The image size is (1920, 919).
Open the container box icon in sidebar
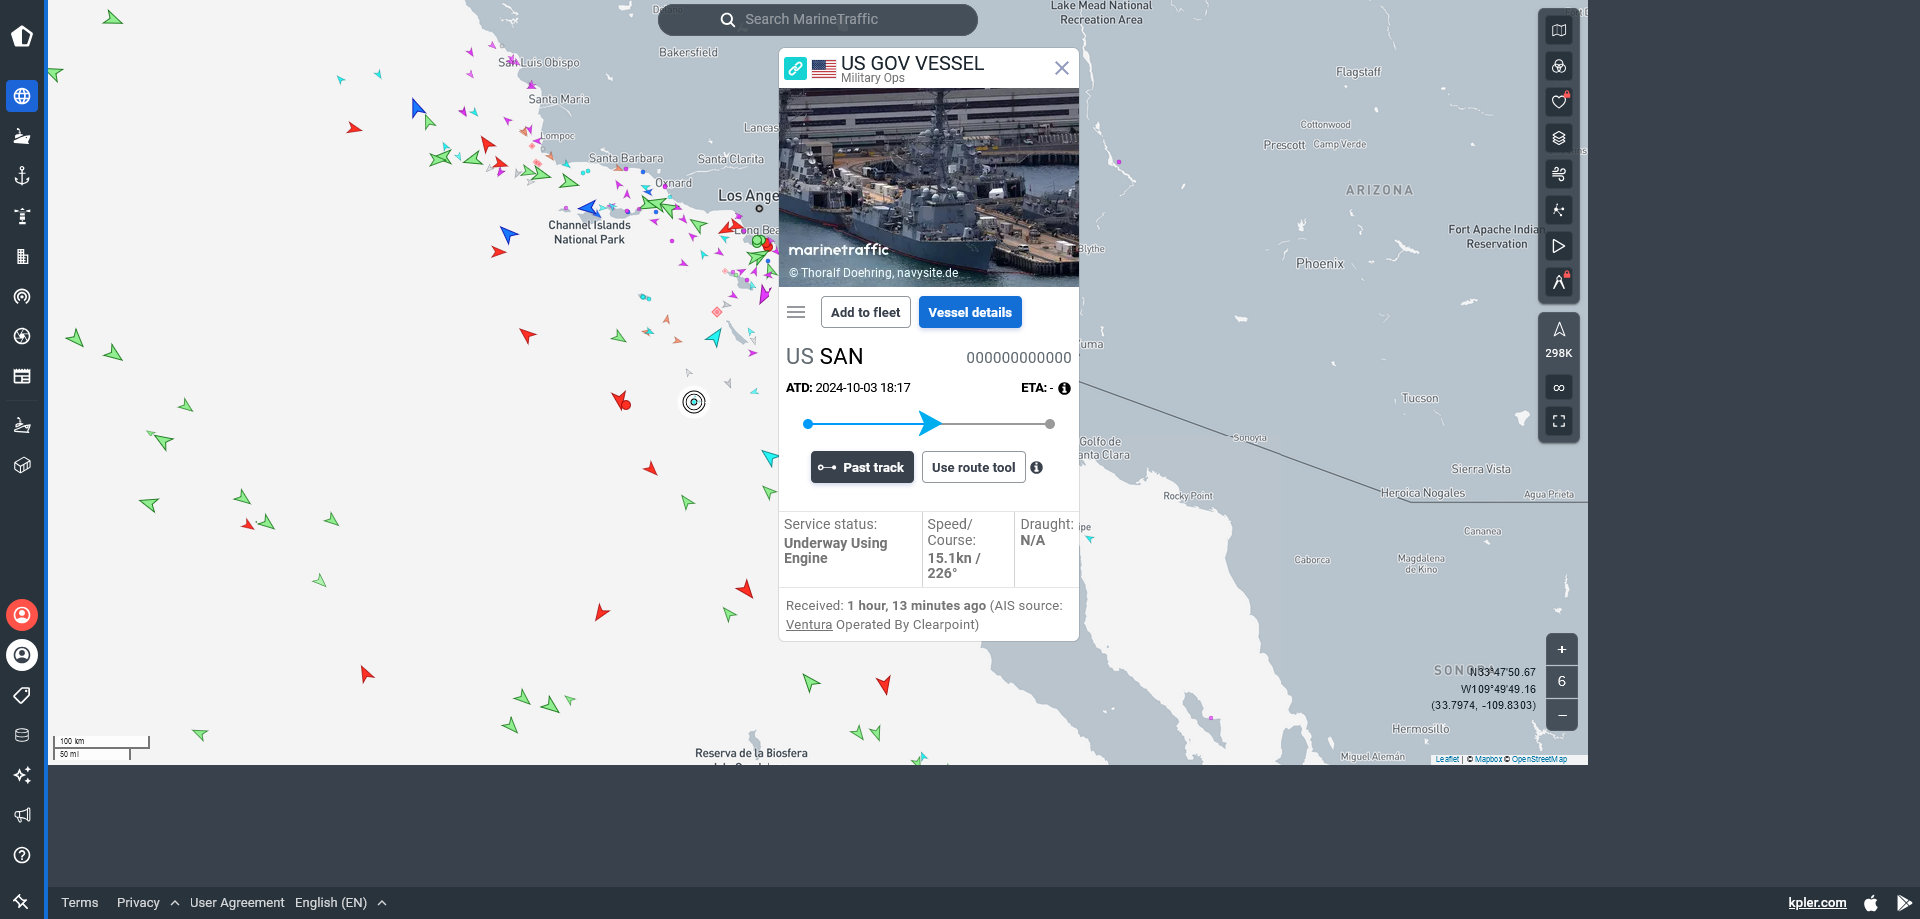[22, 465]
